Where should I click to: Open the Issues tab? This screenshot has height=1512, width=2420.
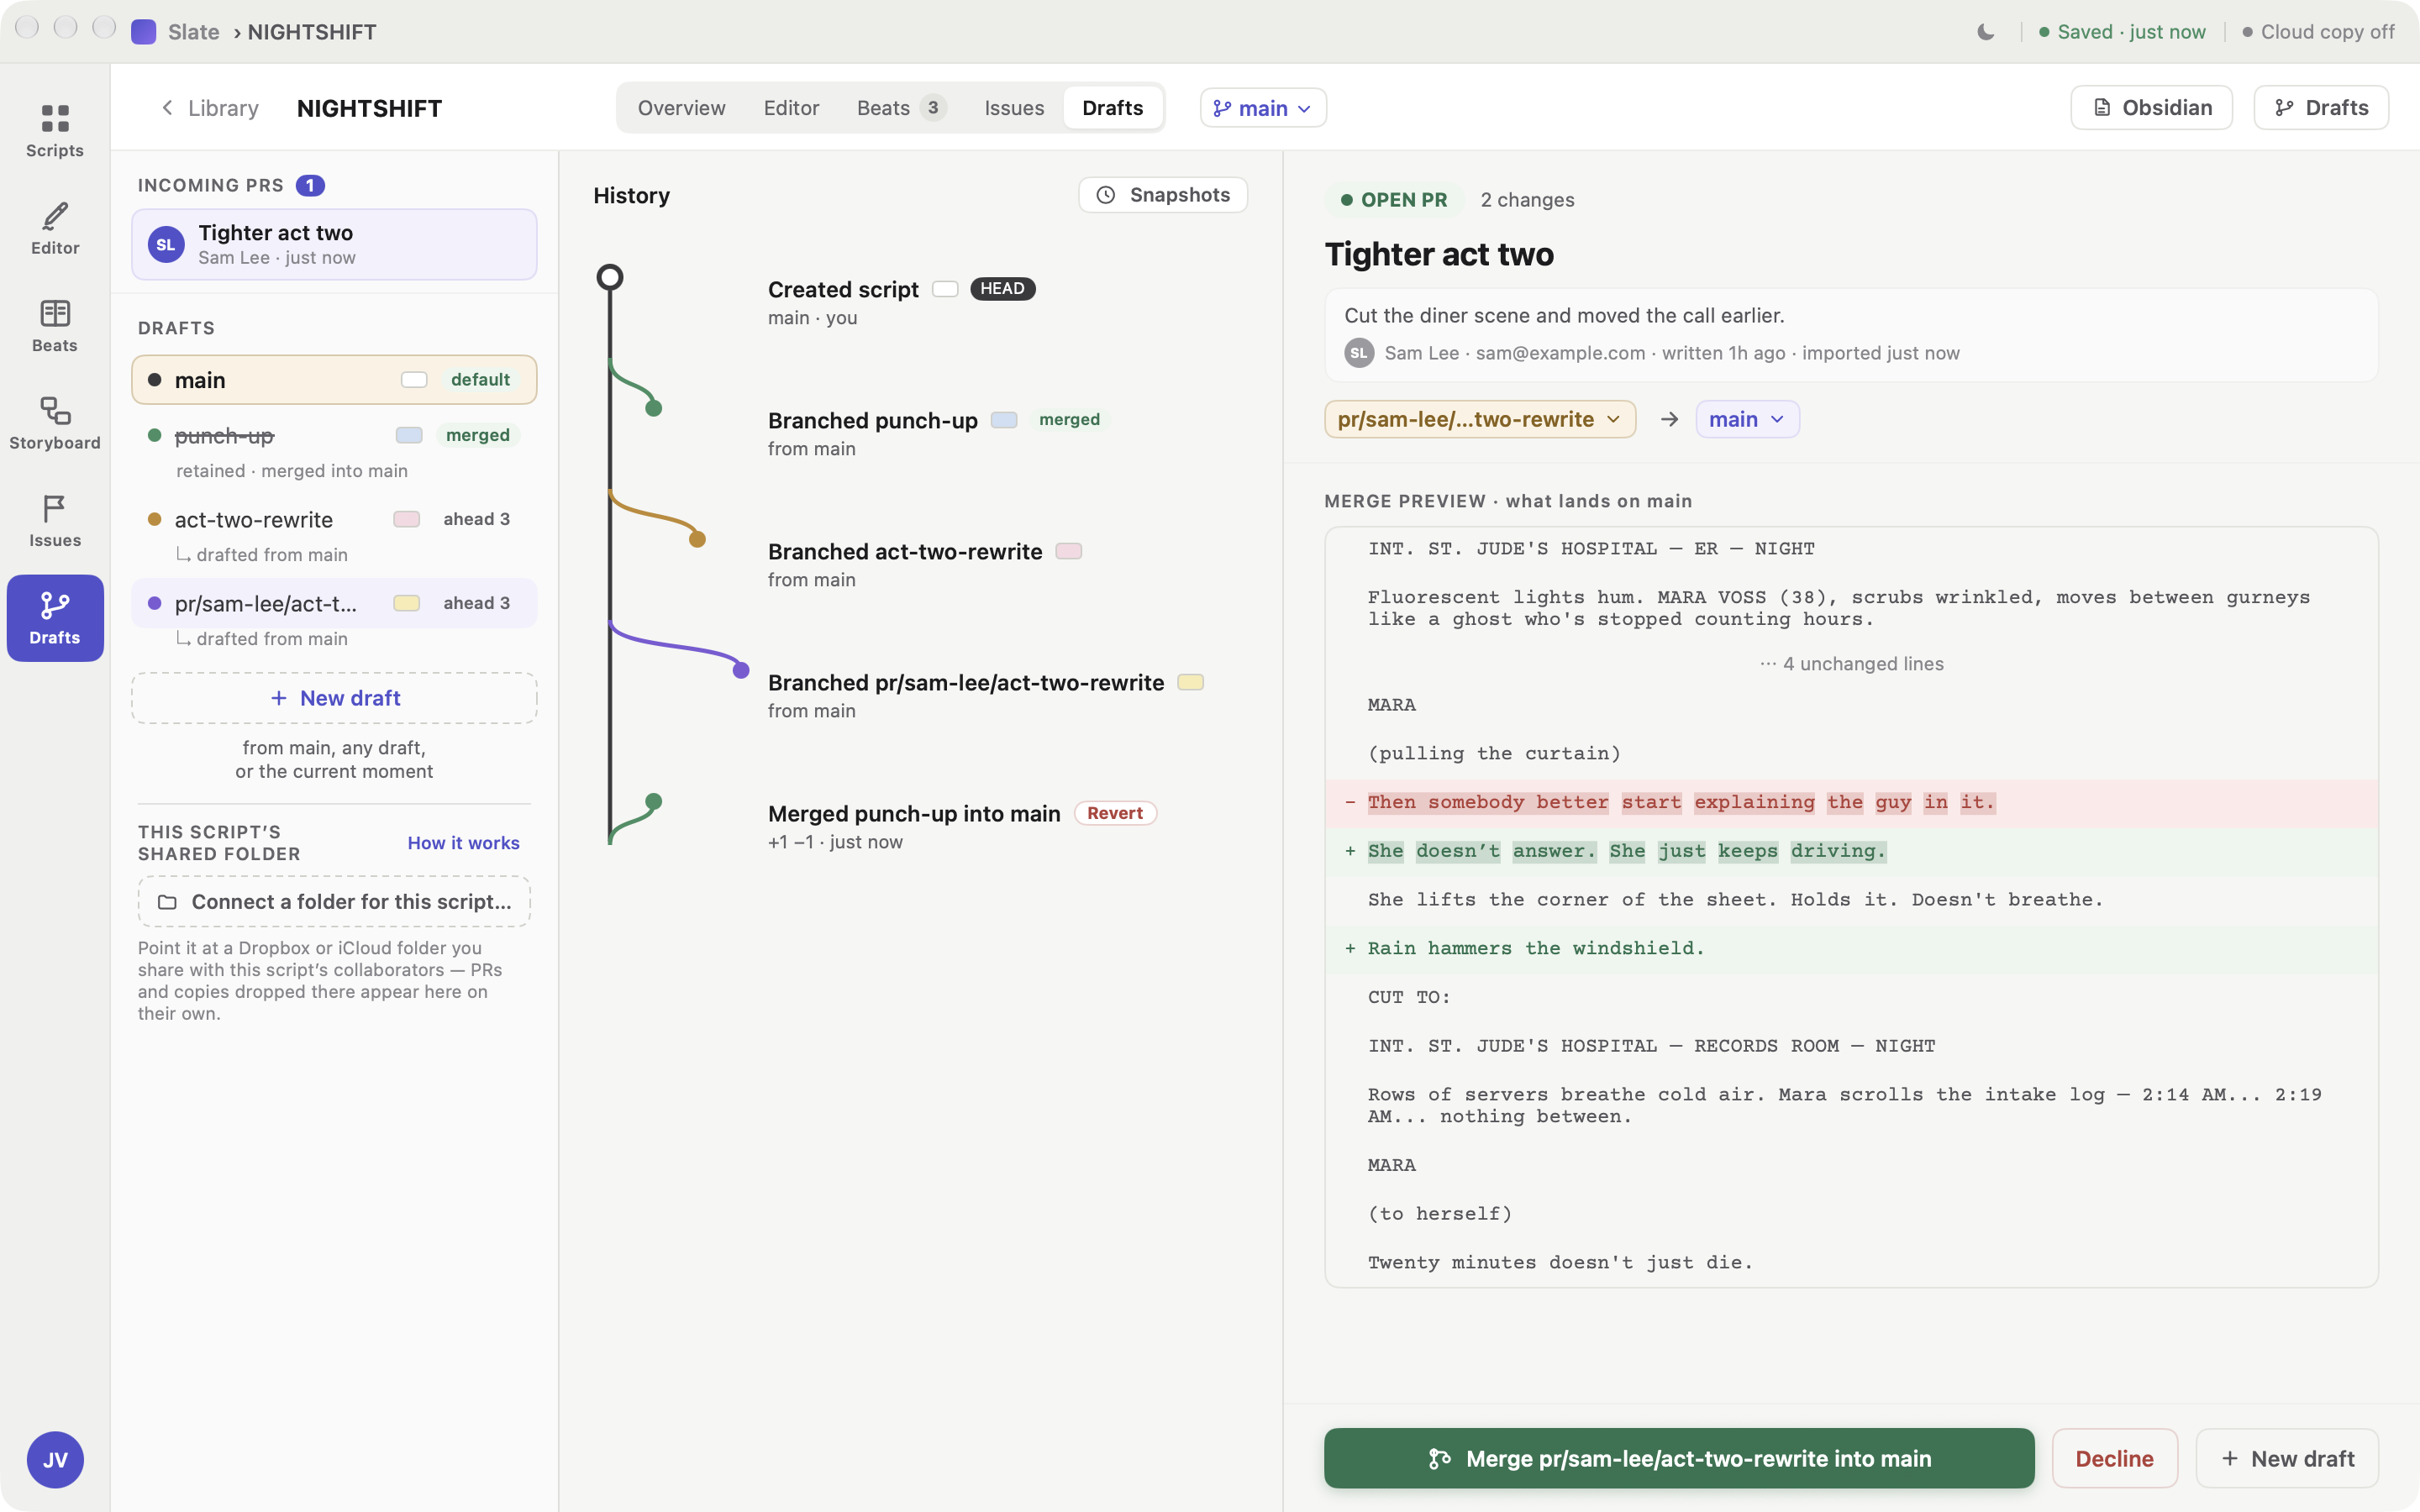click(1014, 108)
